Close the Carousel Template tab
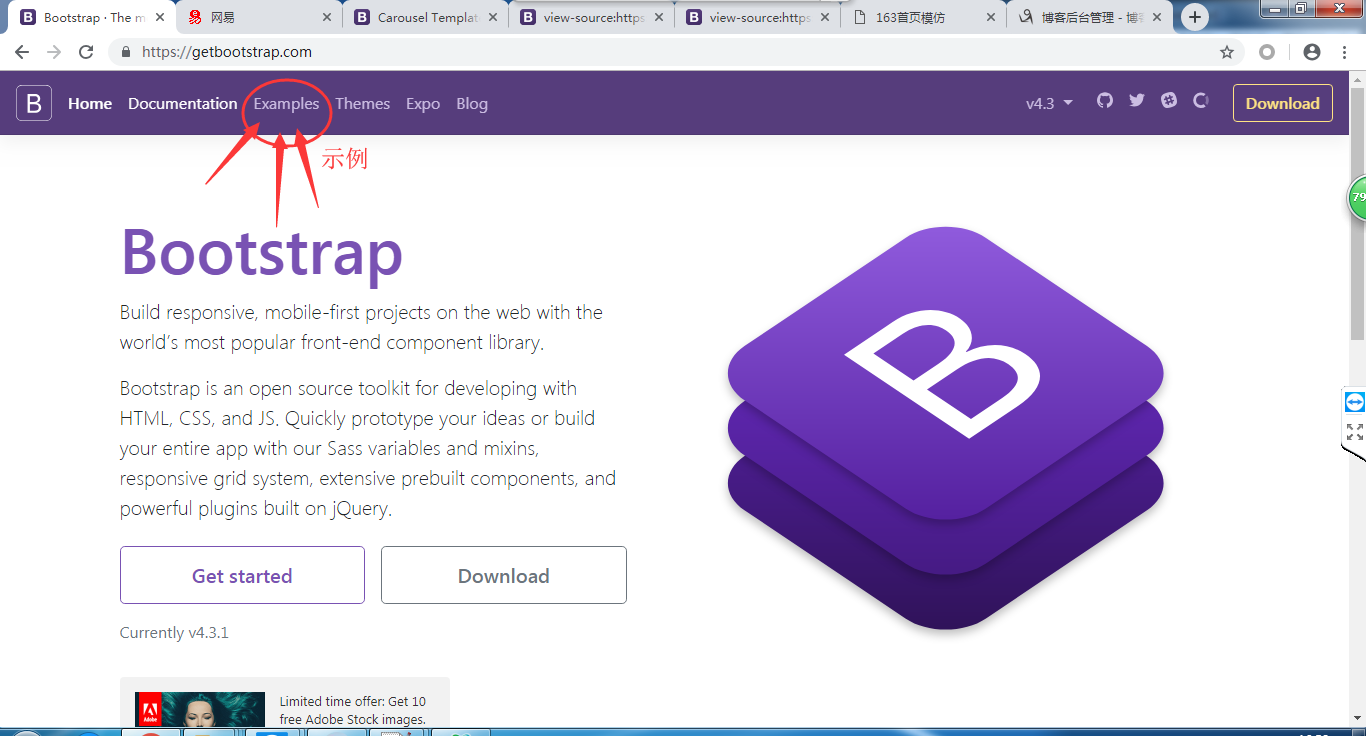The height and width of the screenshot is (736, 1366). coord(493,17)
